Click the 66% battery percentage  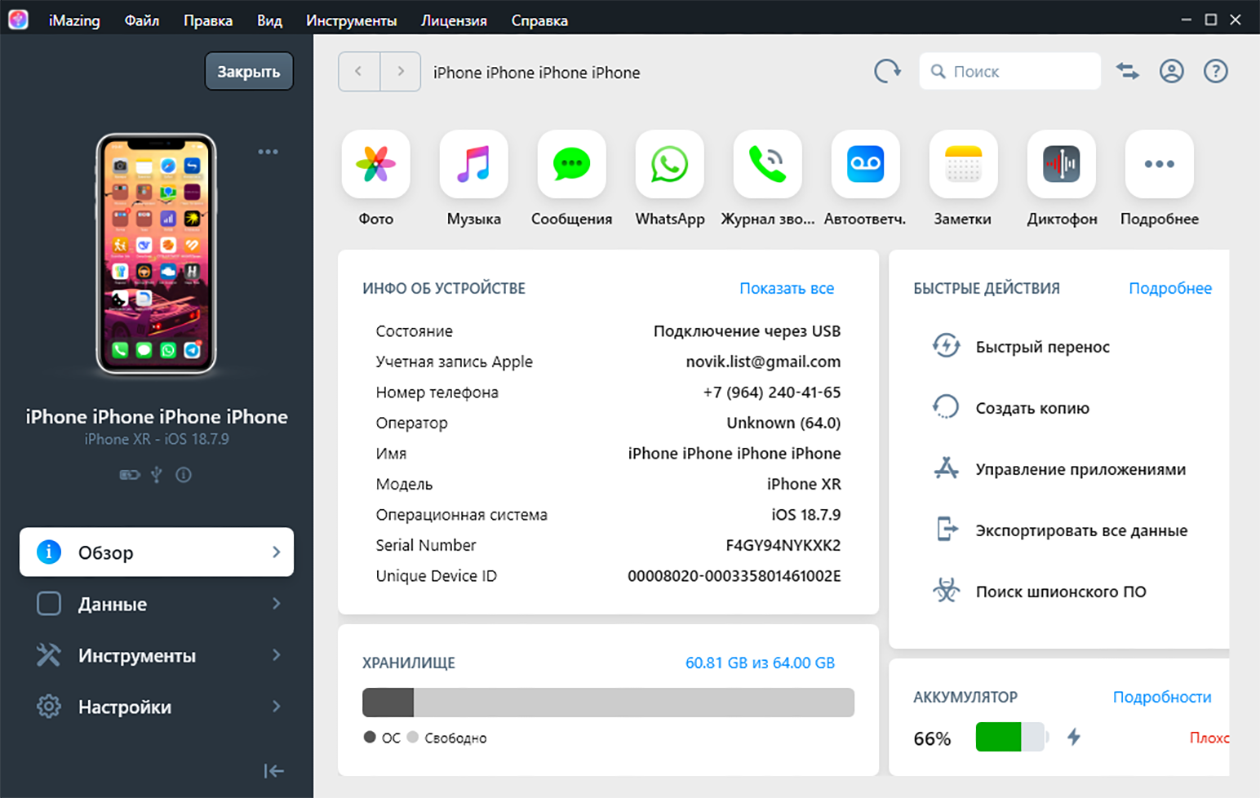[x=932, y=739]
